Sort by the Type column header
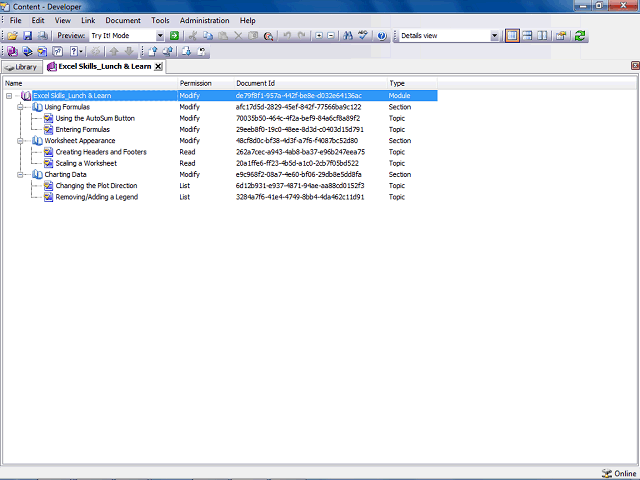640x480 pixels. tap(412, 83)
